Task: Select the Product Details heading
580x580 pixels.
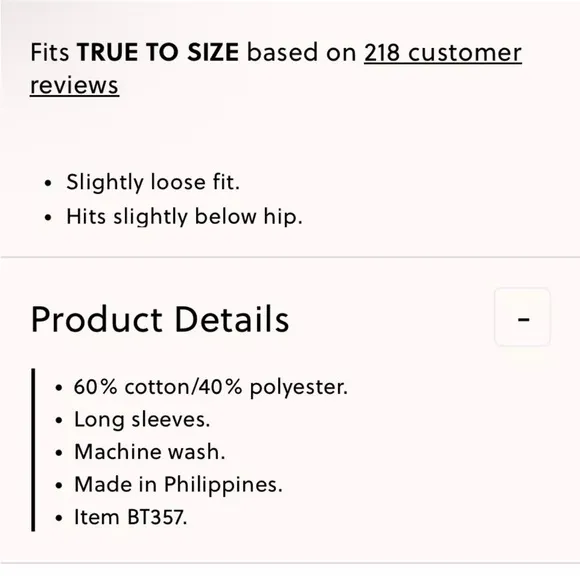Action: click(160, 319)
